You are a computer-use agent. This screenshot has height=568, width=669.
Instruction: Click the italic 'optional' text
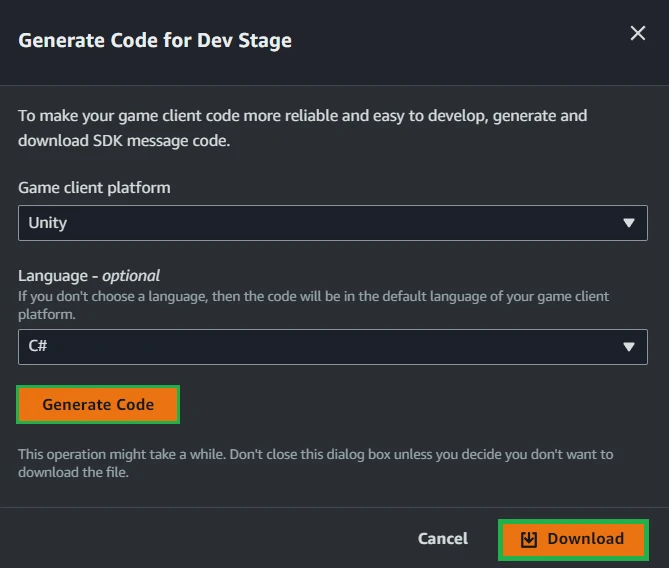click(131, 275)
